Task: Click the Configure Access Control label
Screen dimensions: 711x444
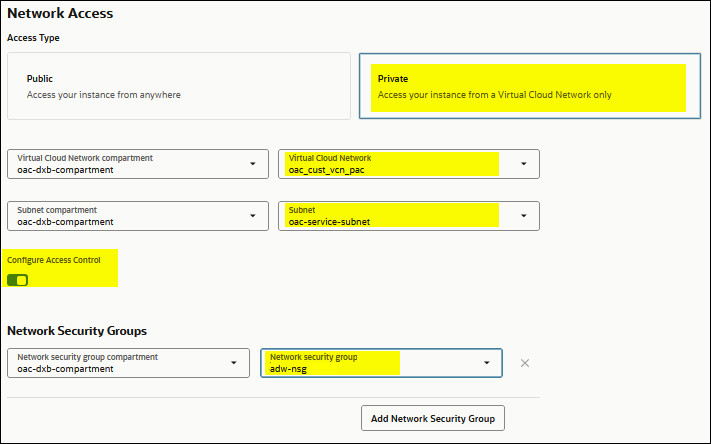Action: tap(54, 261)
